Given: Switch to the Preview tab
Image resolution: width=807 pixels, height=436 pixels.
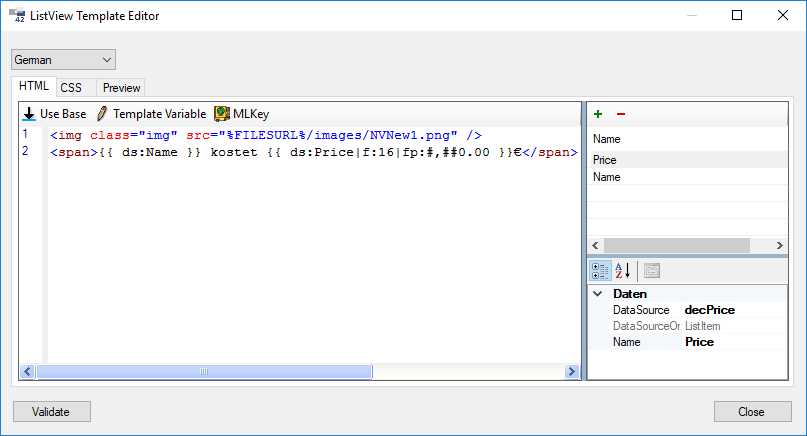Looking at the screenshot, I should coord(121,88).
